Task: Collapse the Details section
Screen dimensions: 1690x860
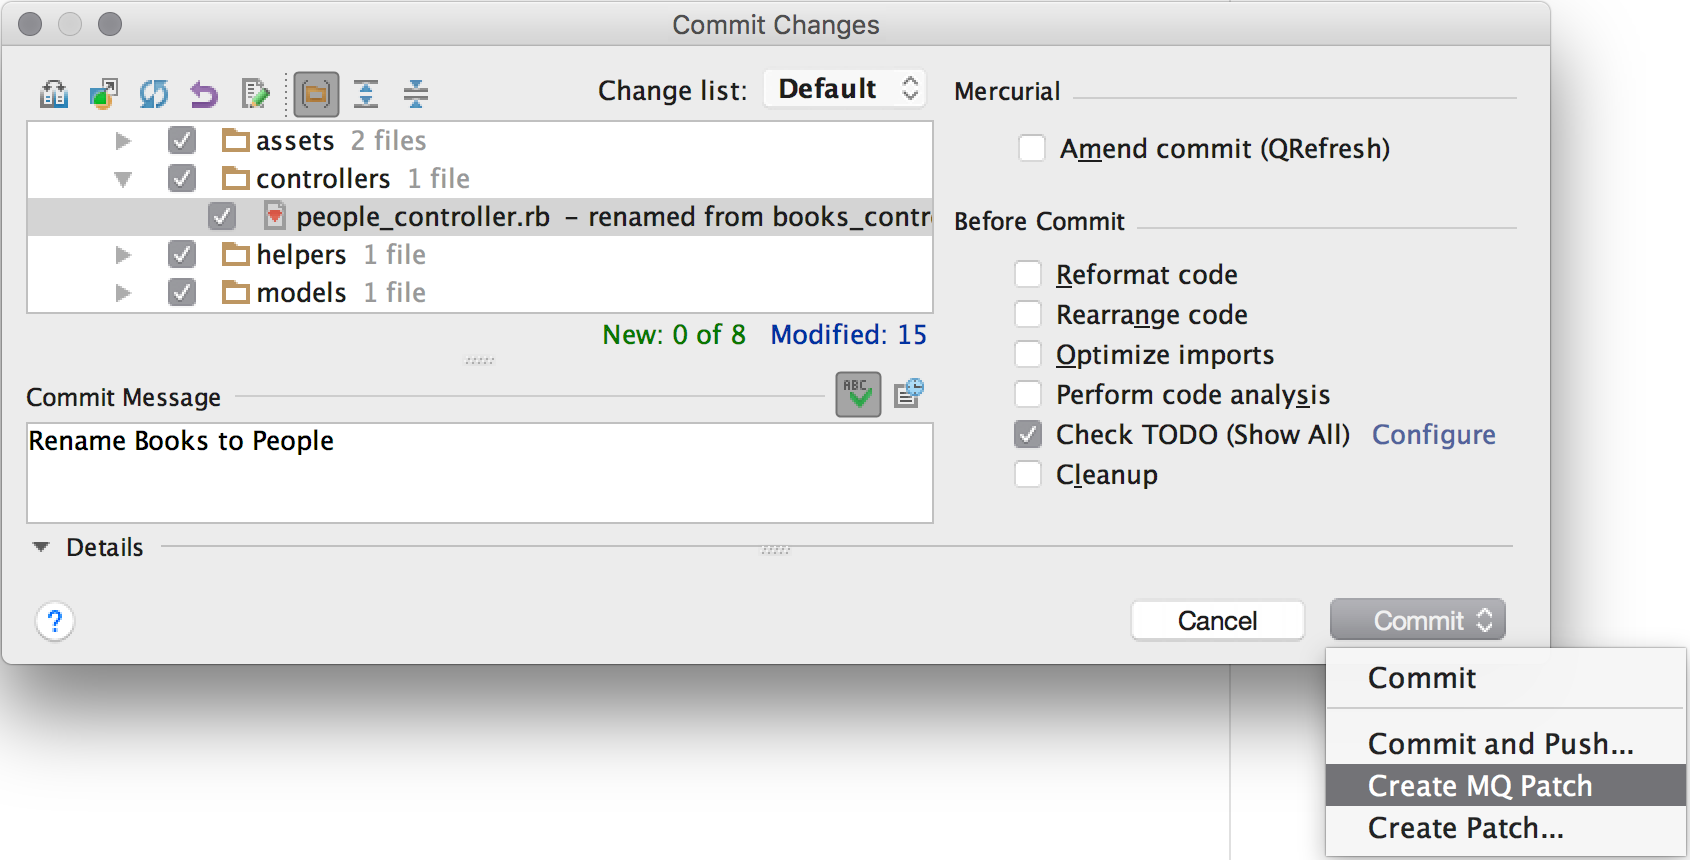Action: [41, 547]
